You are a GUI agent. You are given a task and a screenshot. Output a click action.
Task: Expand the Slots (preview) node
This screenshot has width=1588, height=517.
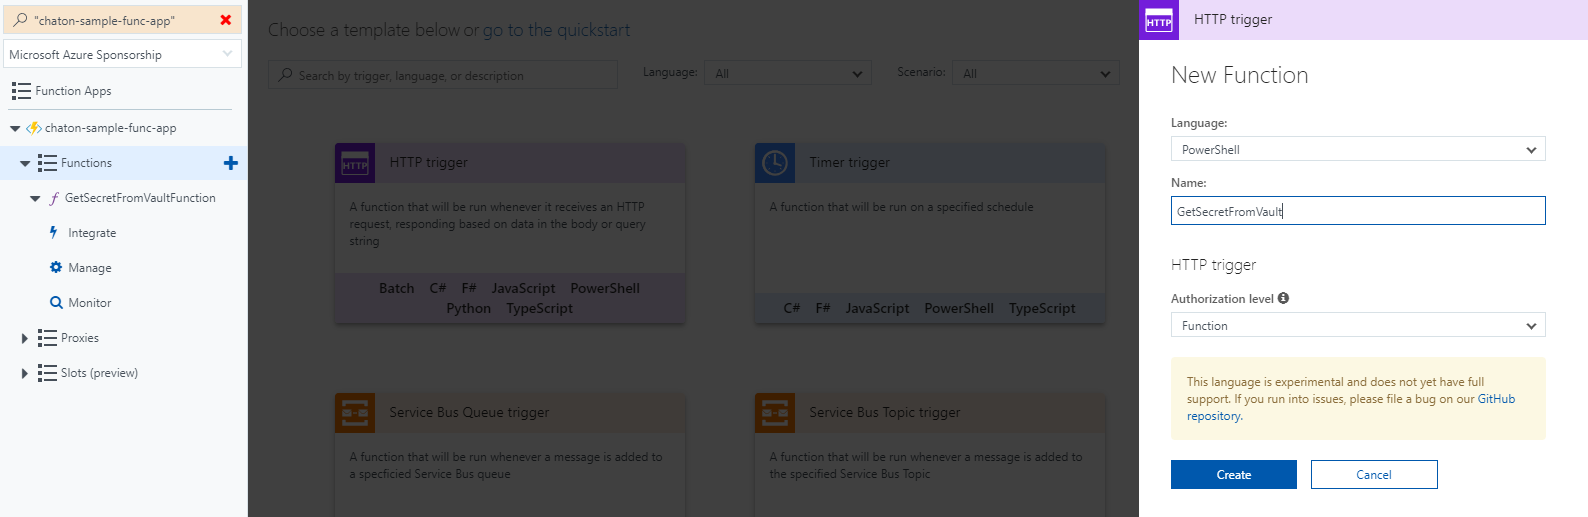[x=25, y=373]
